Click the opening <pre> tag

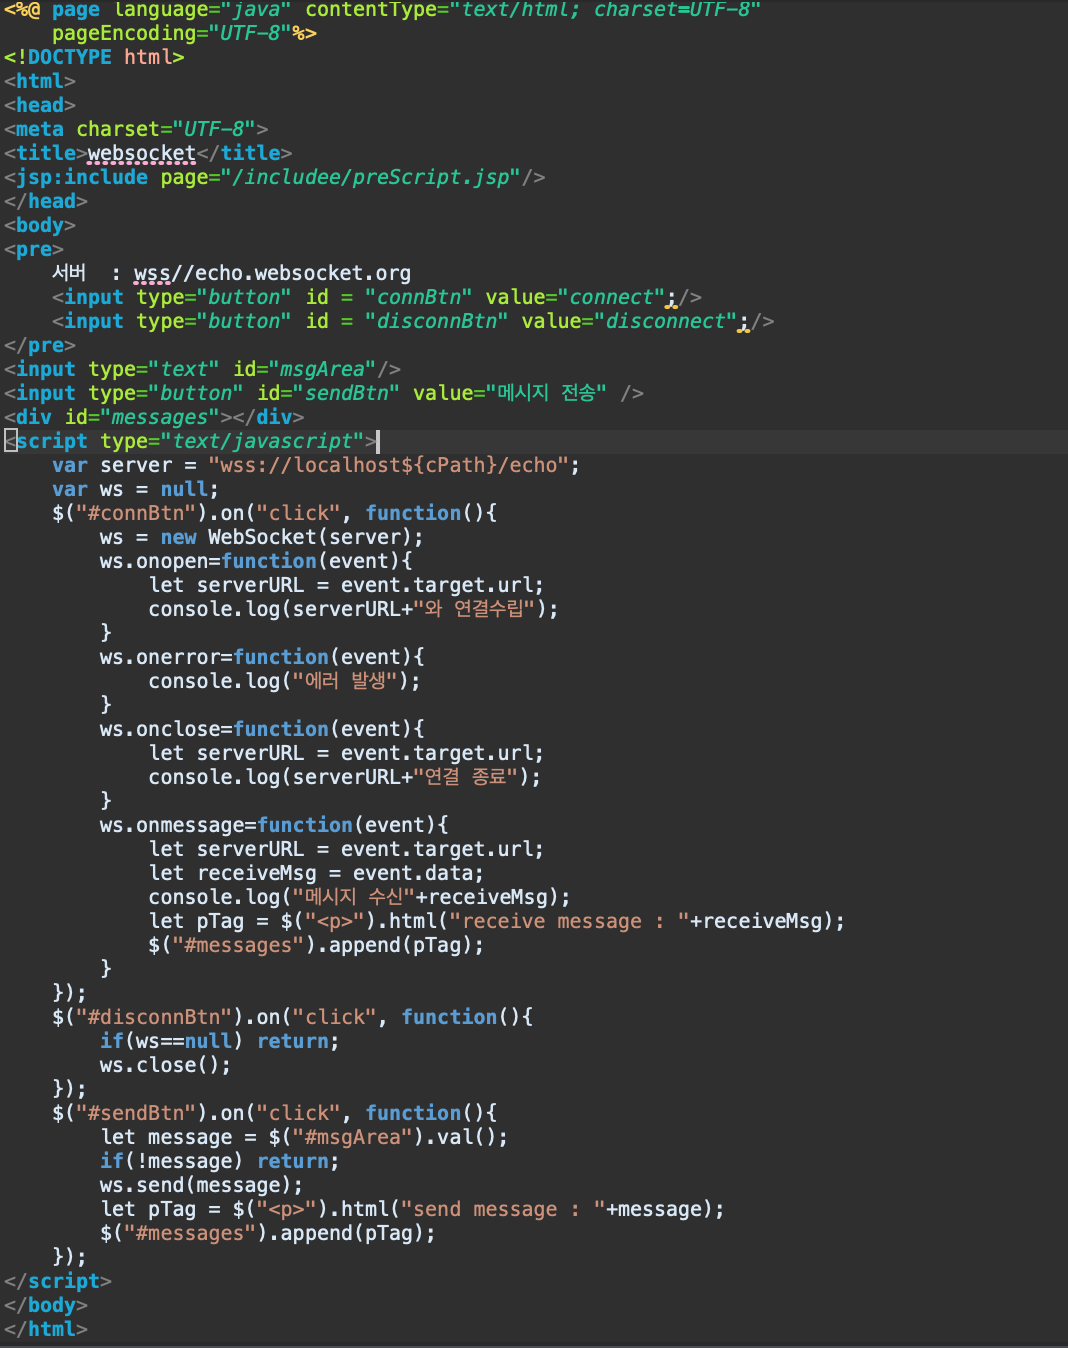click(x=34, y=249)
